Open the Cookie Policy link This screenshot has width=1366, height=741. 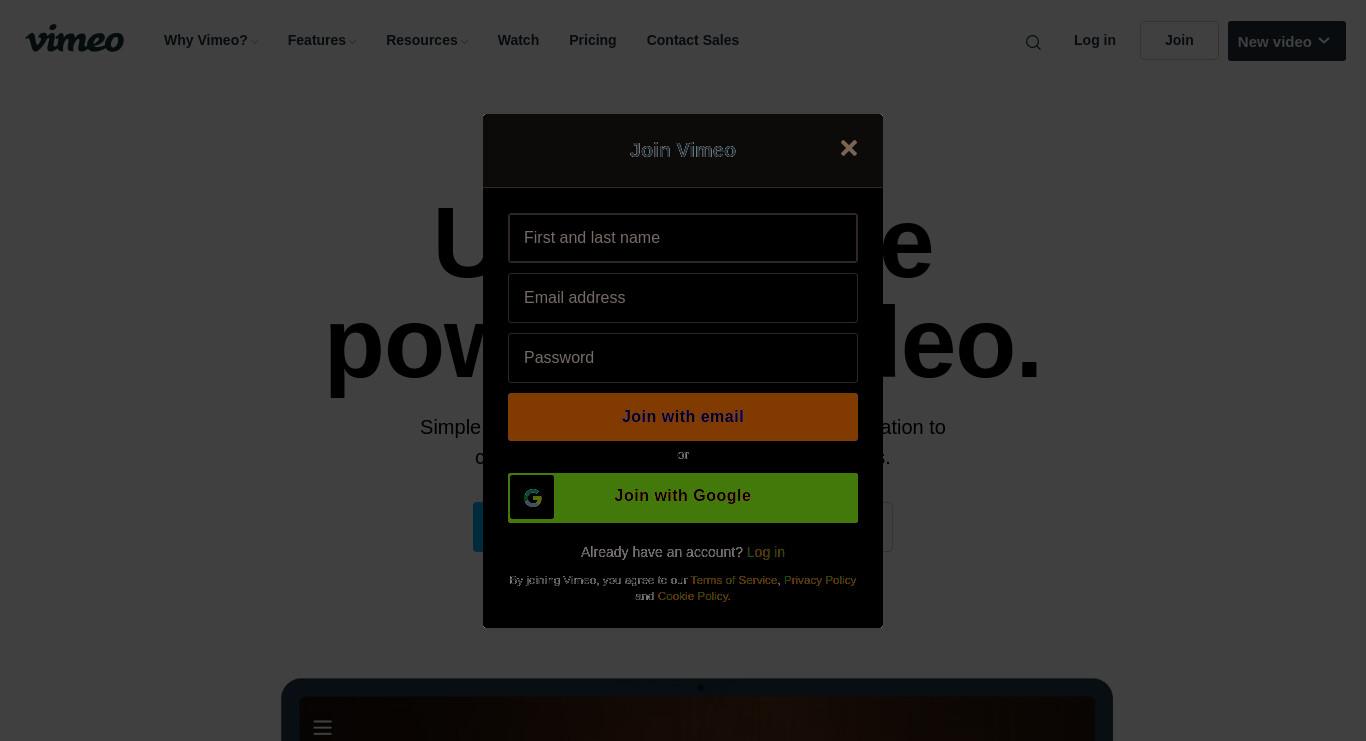(x=693, y=596)
